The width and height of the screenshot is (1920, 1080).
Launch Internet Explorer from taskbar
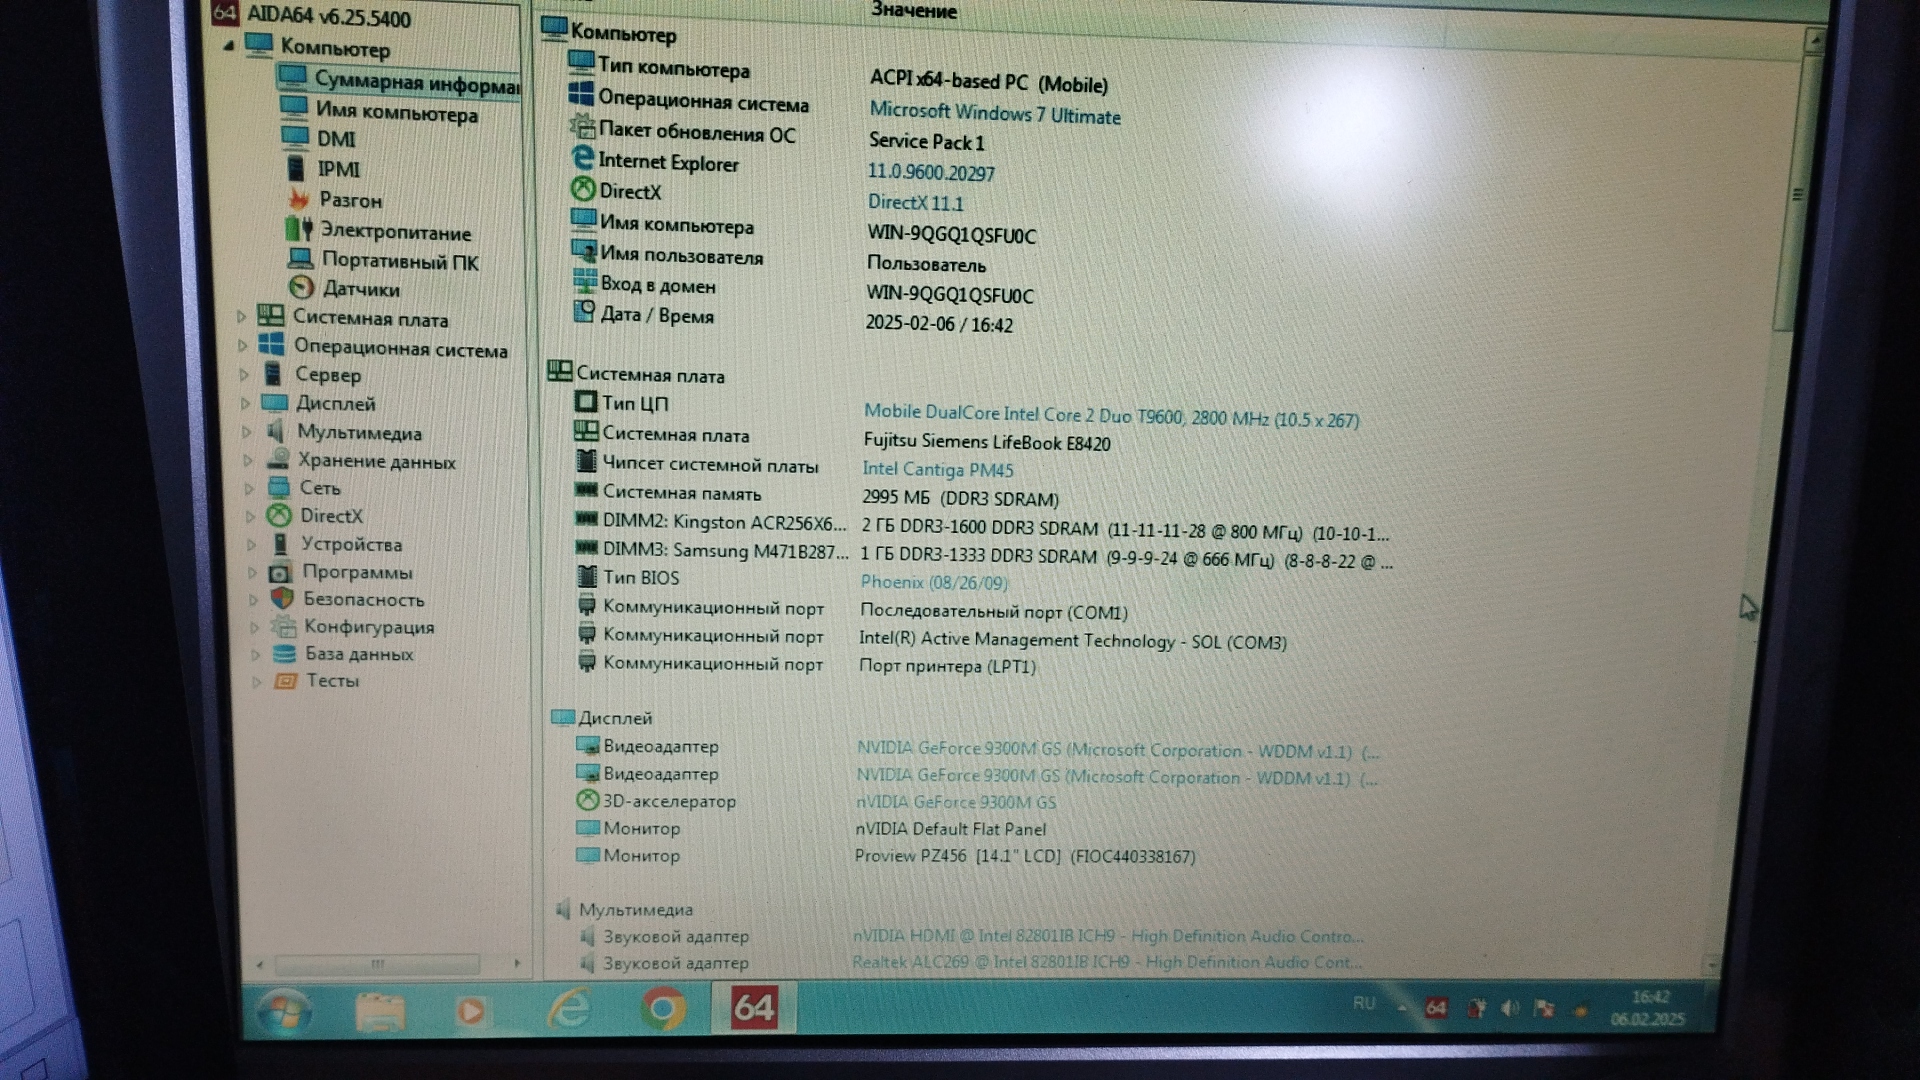pyautogui.click(x=568, y=1008)
